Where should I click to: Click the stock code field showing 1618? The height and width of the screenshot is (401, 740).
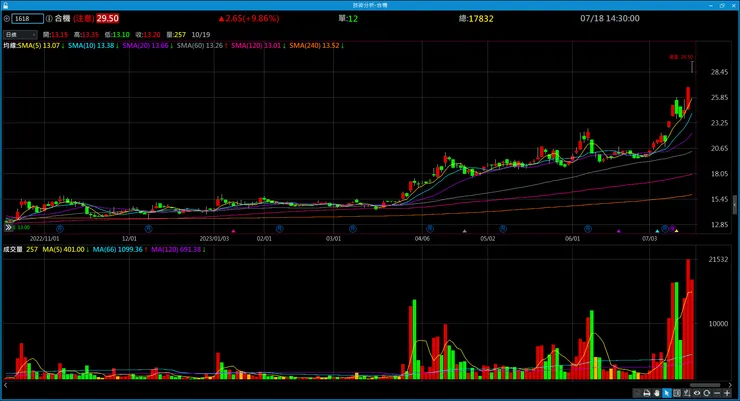tap(27, 19)
